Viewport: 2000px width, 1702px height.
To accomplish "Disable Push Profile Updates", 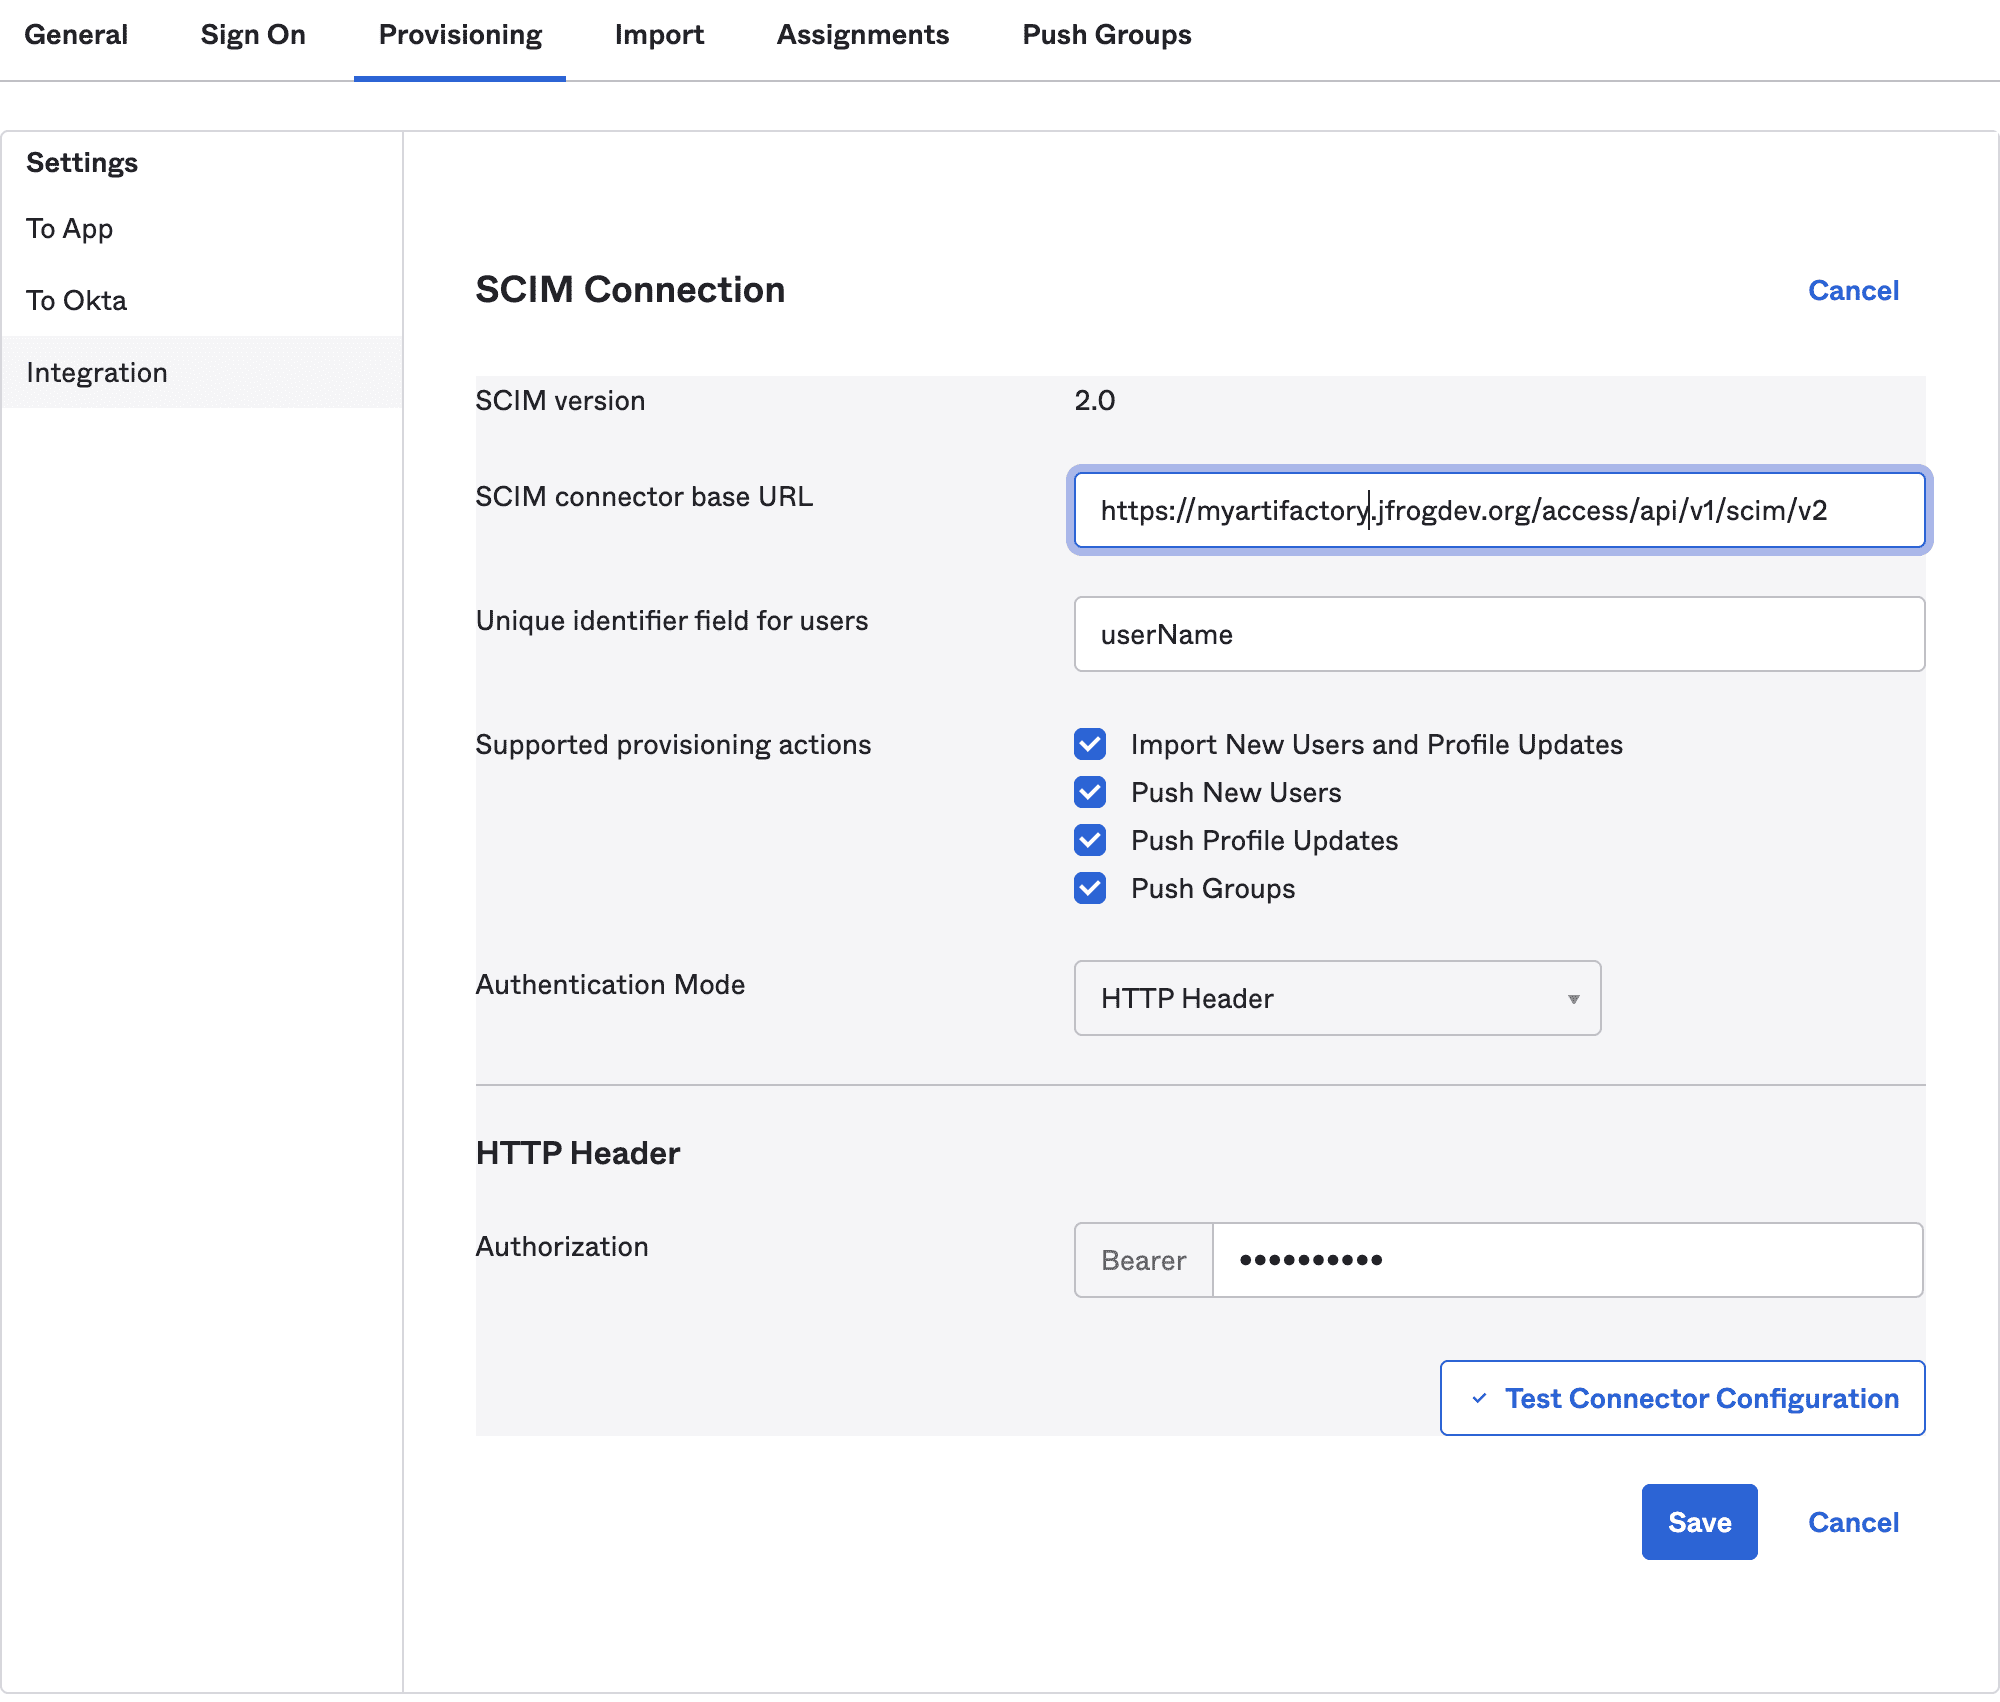I will 1089,840.
